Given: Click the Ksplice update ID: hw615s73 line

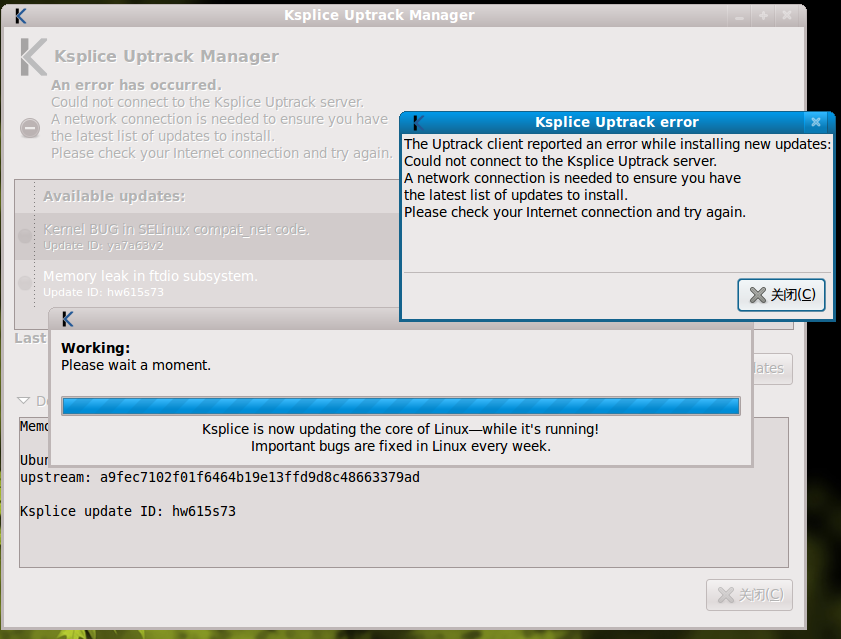Looking at the screenshot, I should [x=128, y=511].
